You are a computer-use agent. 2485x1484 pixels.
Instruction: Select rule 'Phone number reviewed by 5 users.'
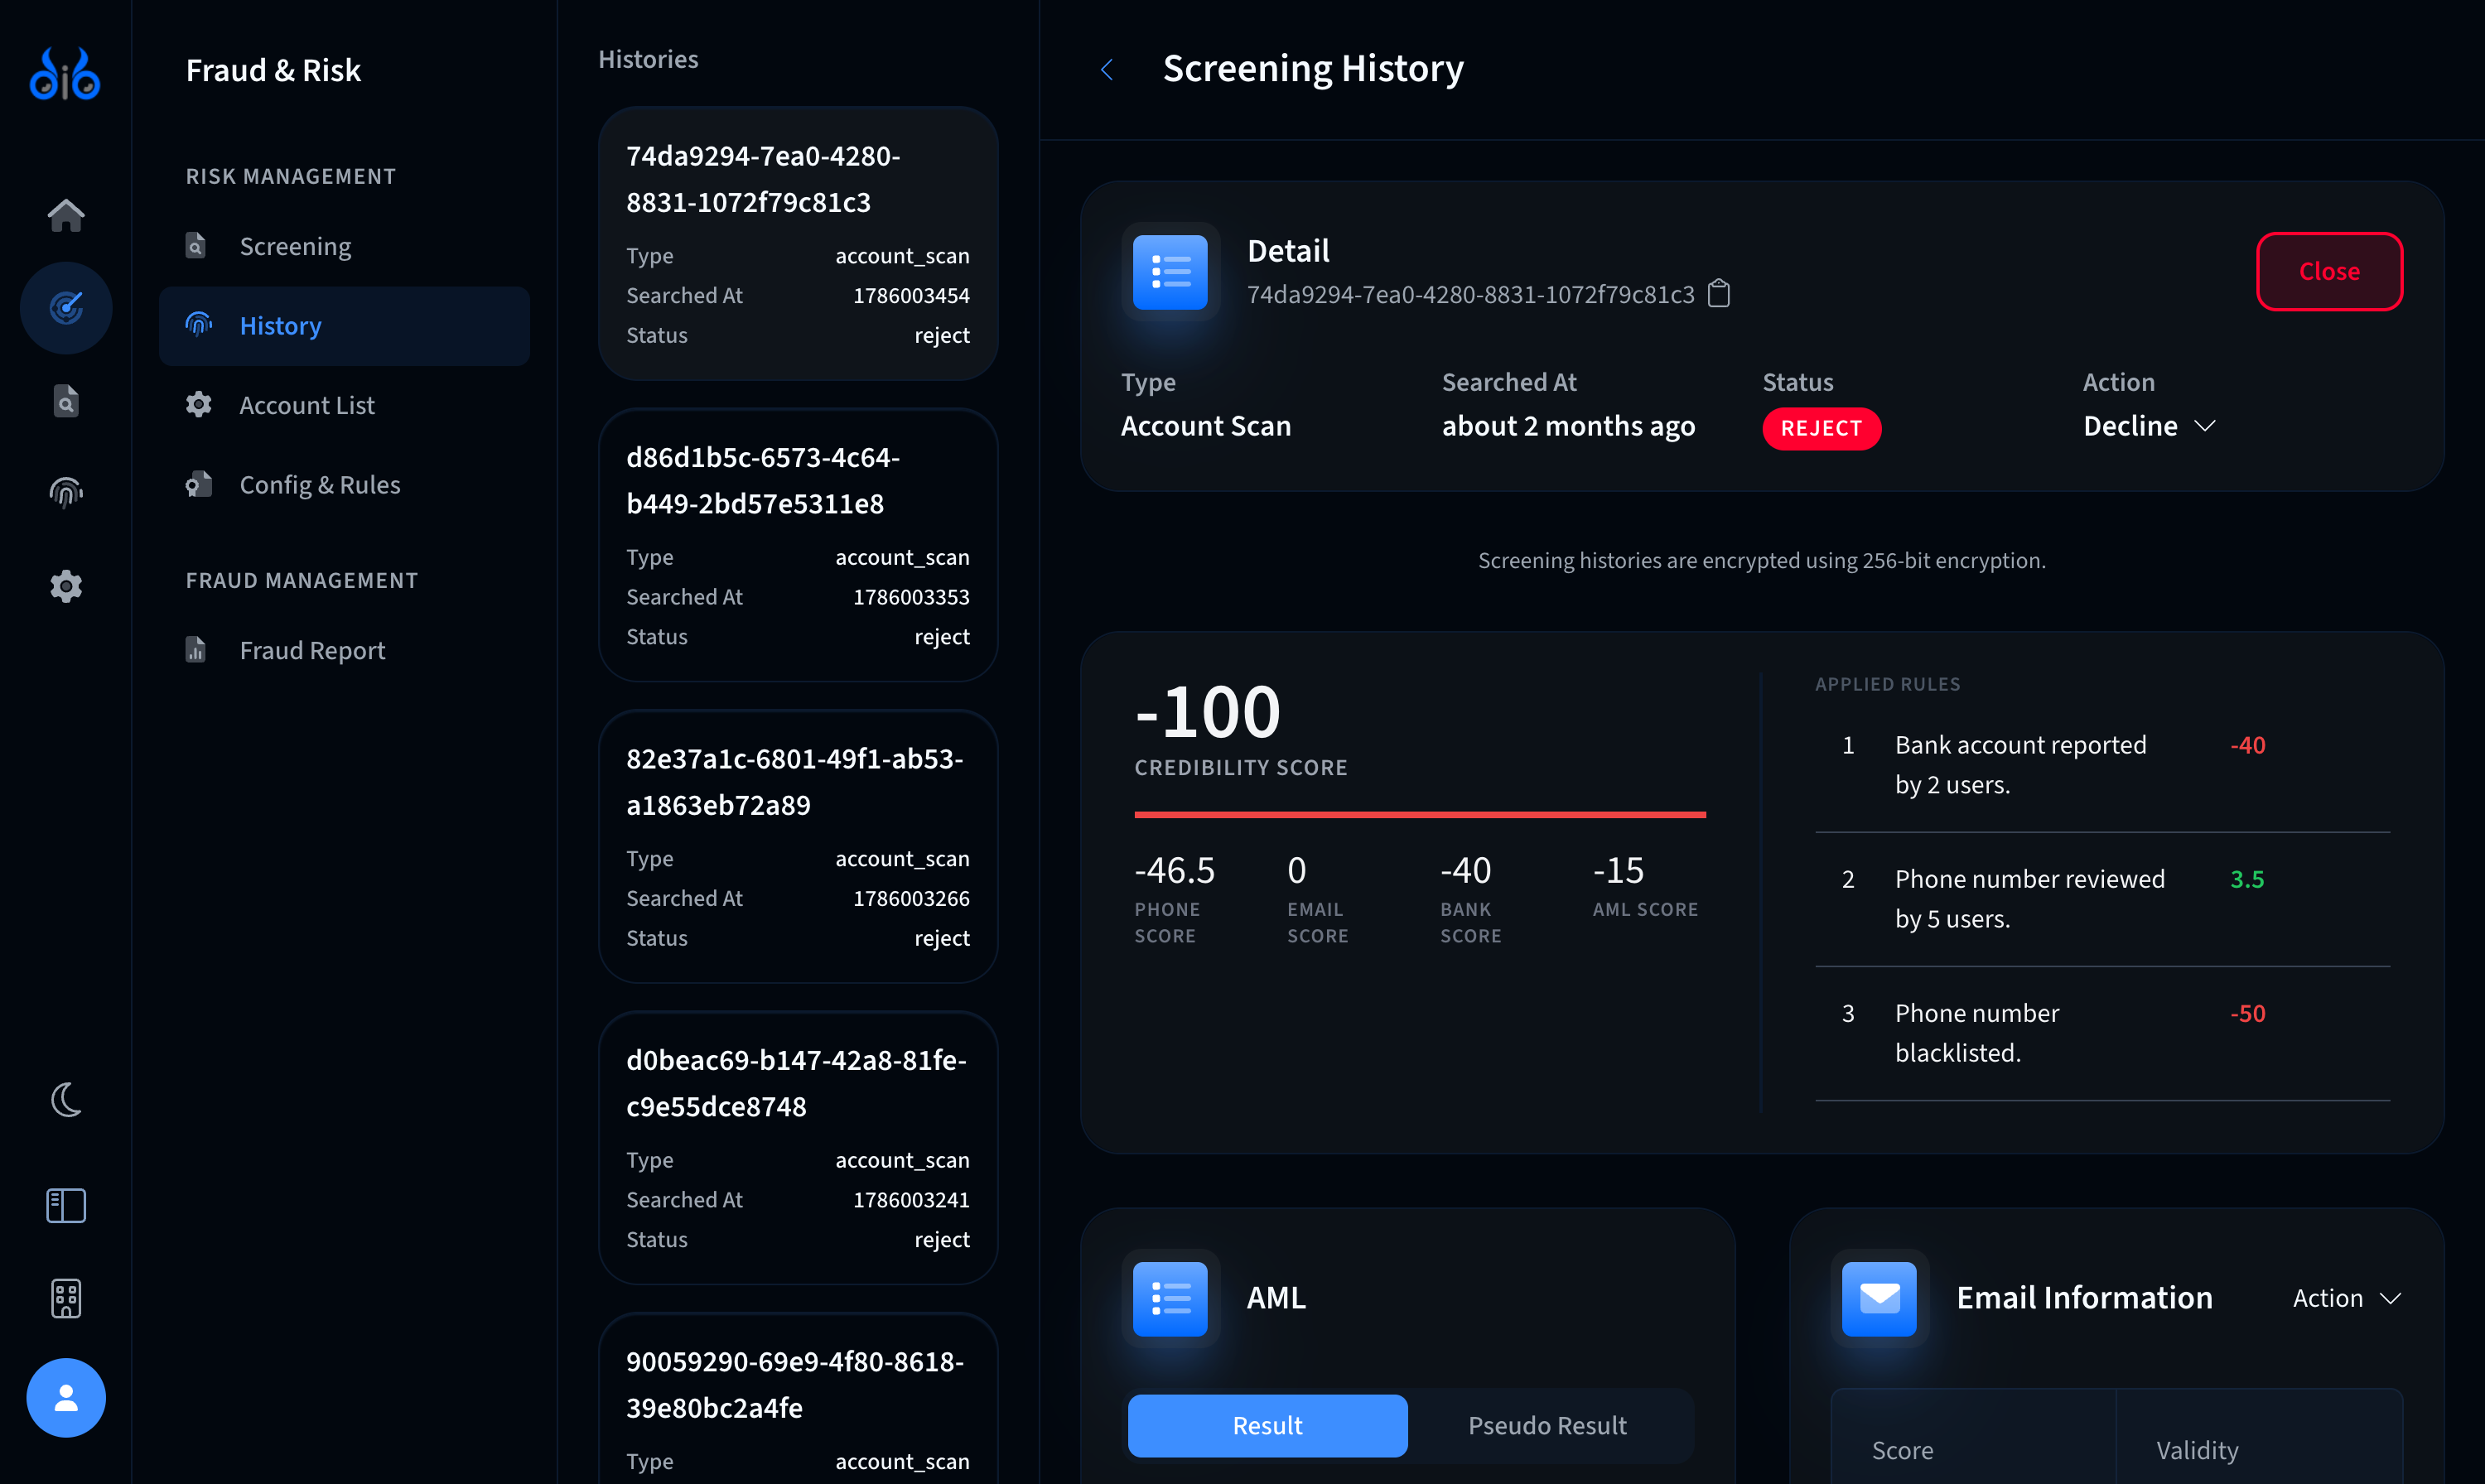[2102, 899]
